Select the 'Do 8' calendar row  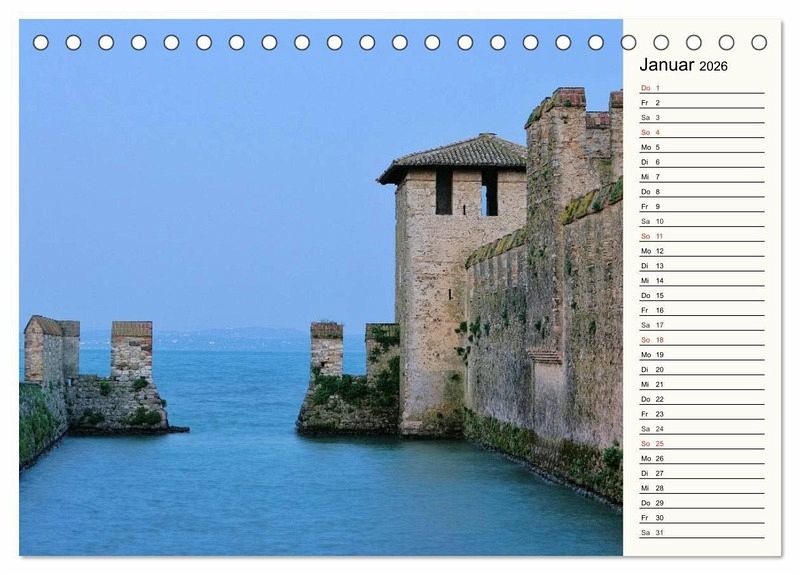pos(702,191)
